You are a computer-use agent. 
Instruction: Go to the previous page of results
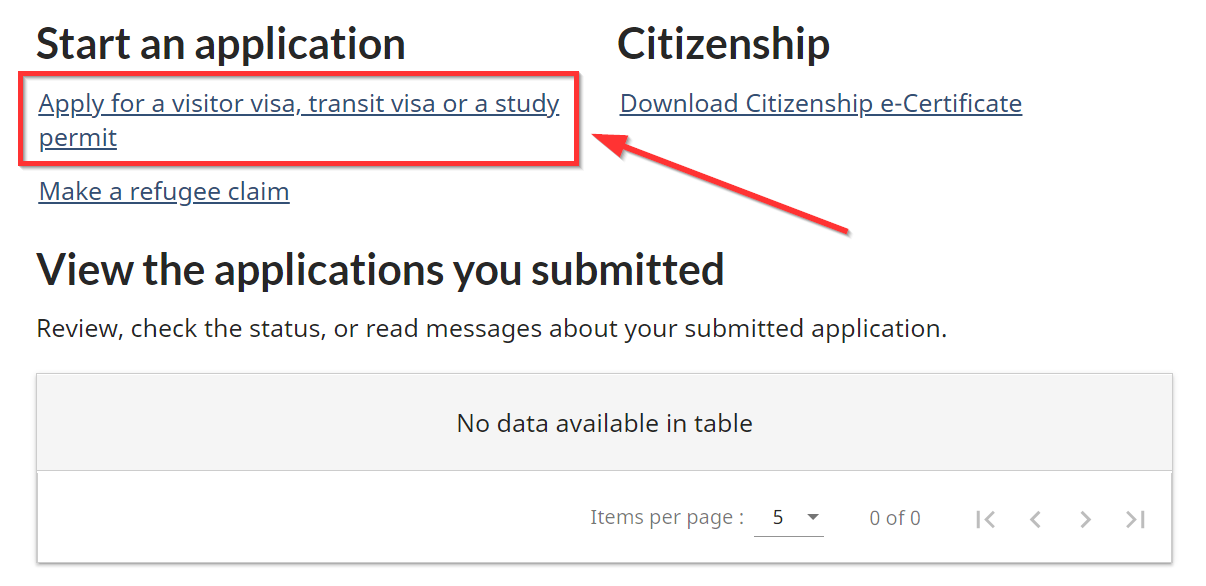(1035, 519)
